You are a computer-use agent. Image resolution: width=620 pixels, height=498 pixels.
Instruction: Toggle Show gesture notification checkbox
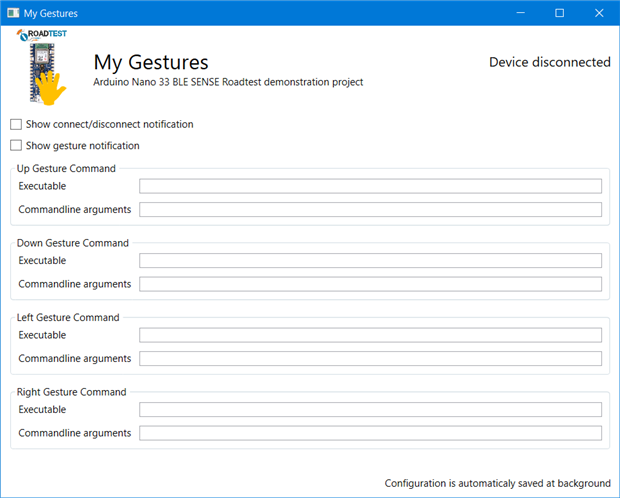click(x=16, y=146)
